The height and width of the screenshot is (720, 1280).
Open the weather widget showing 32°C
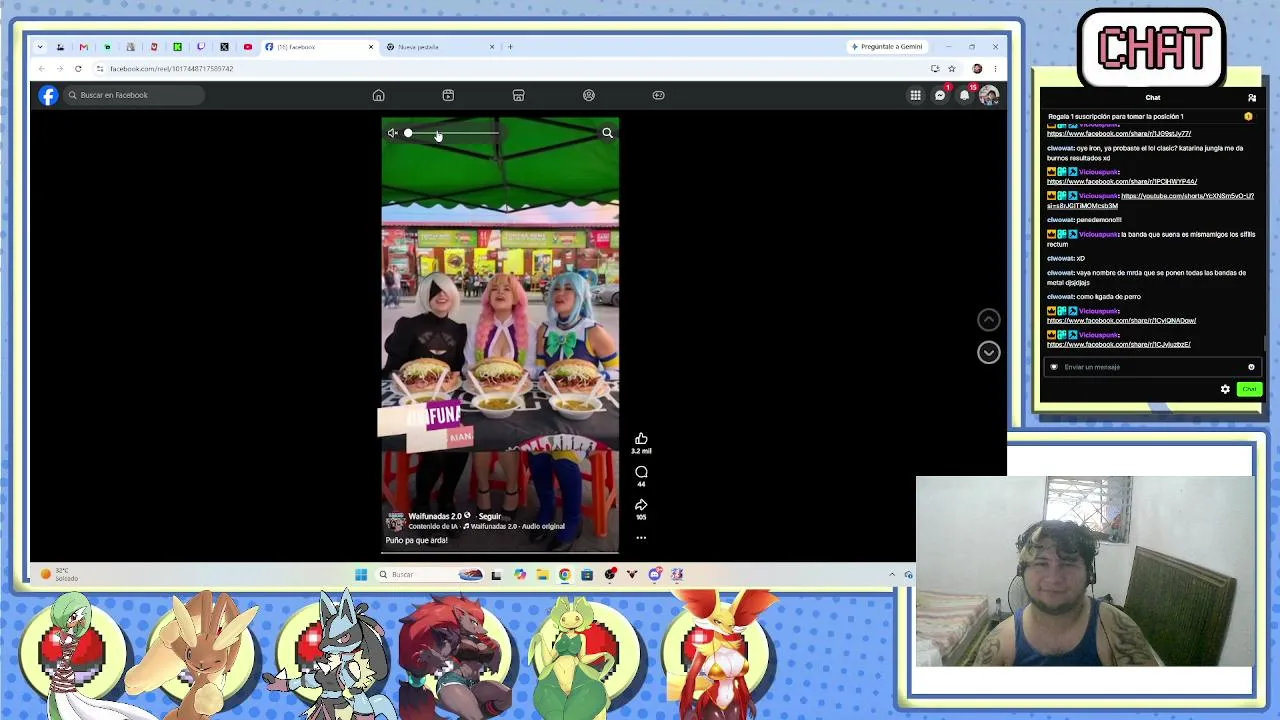pyautogui.click(x=60, y=575)
